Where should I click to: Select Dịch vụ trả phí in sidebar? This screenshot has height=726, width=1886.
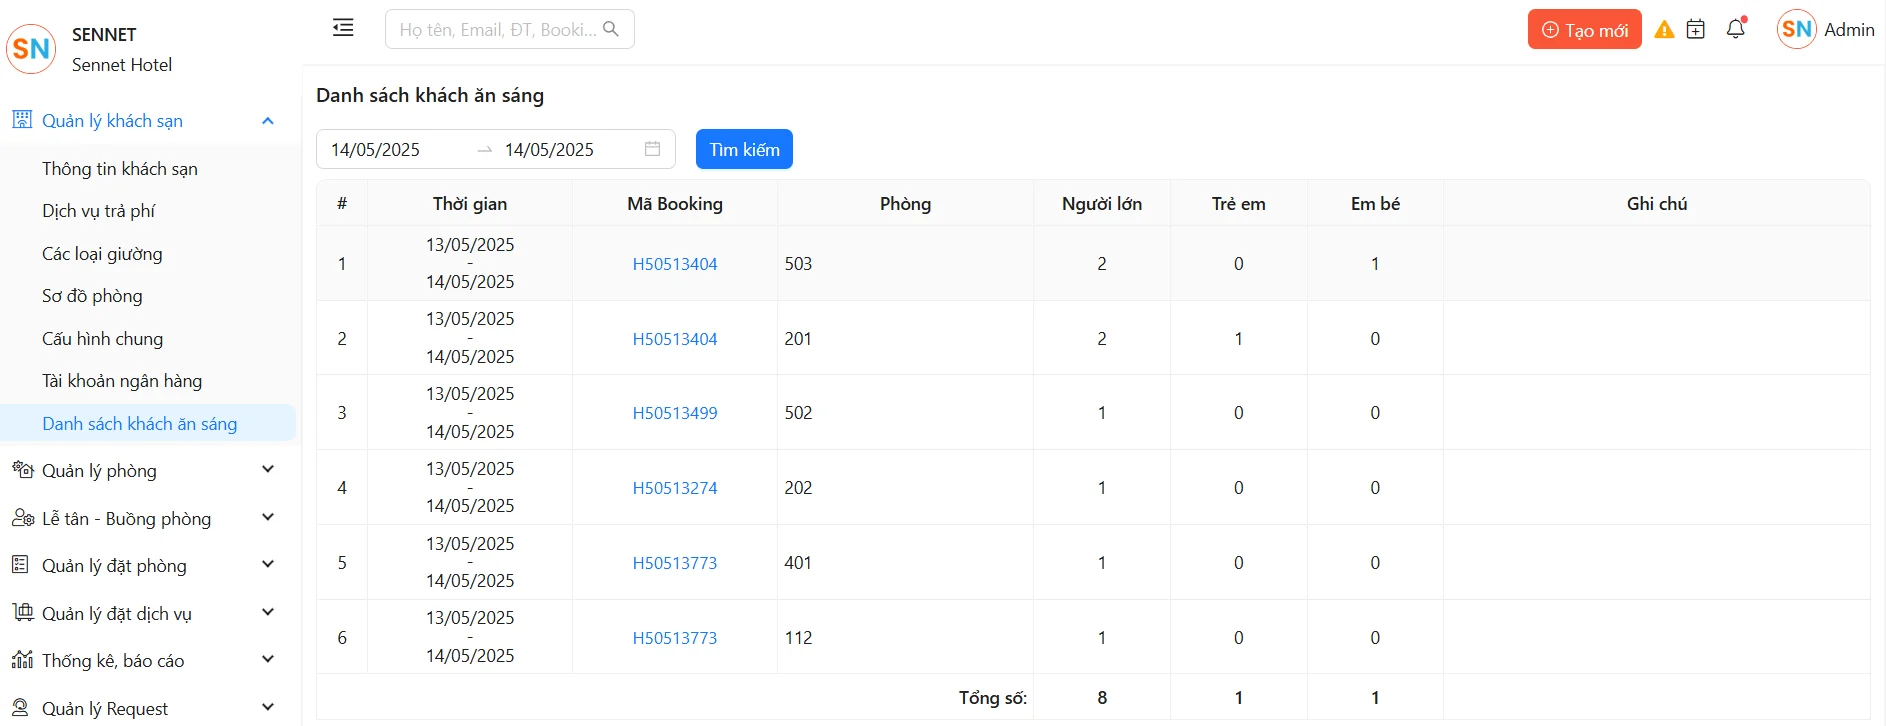(99, 211)
